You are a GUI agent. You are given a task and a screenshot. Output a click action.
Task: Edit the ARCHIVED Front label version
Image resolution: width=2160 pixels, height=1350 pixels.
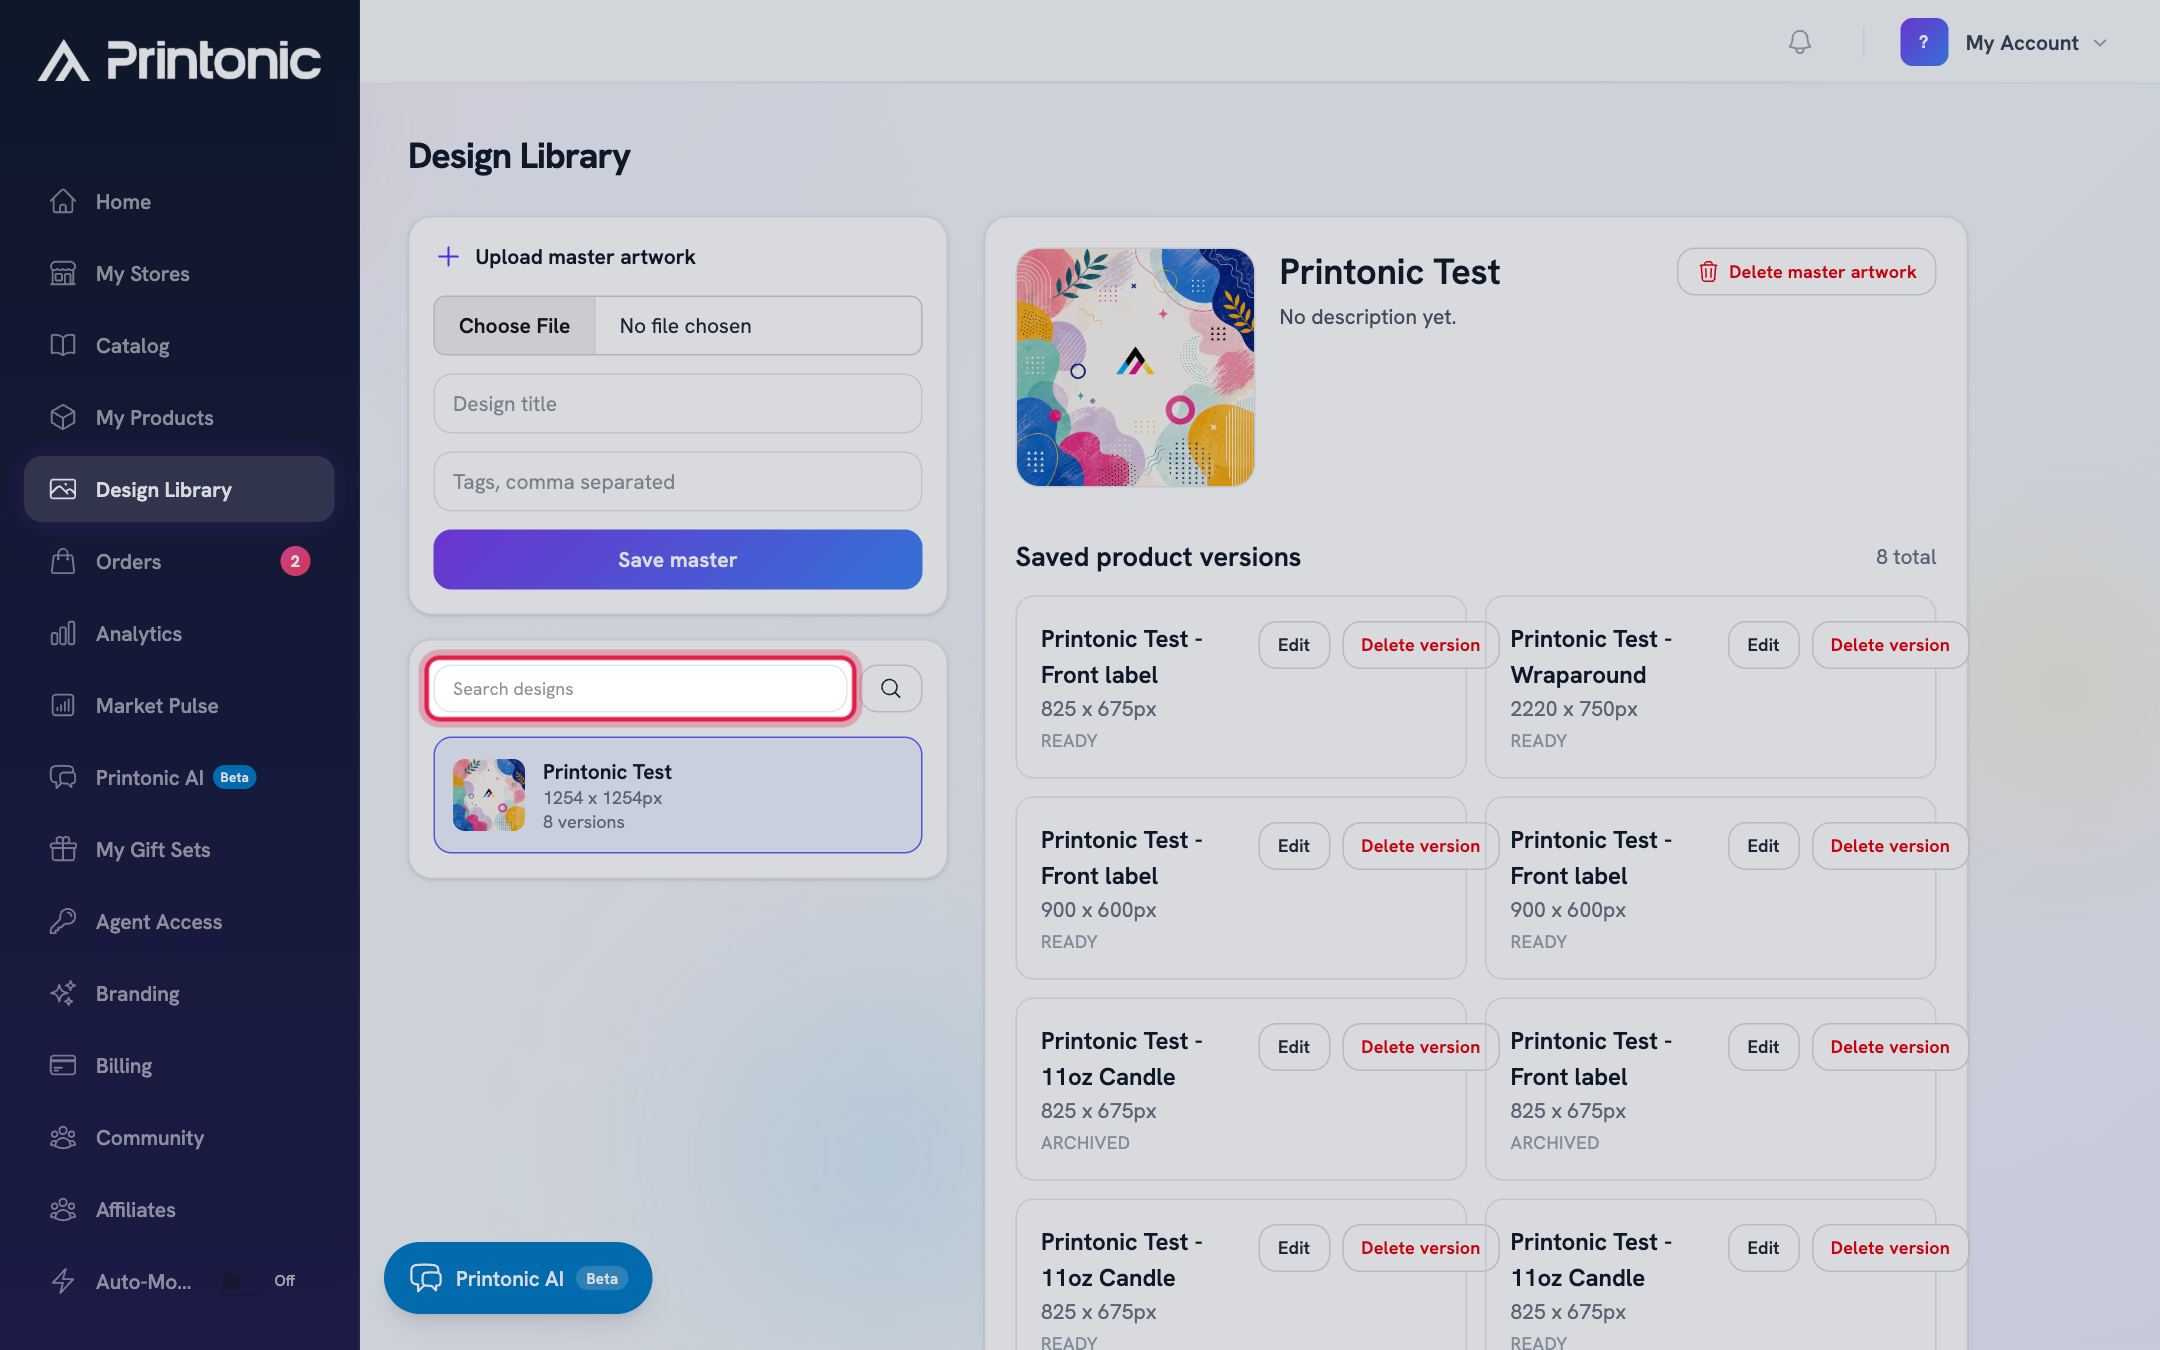[x=1763, y=1047]
